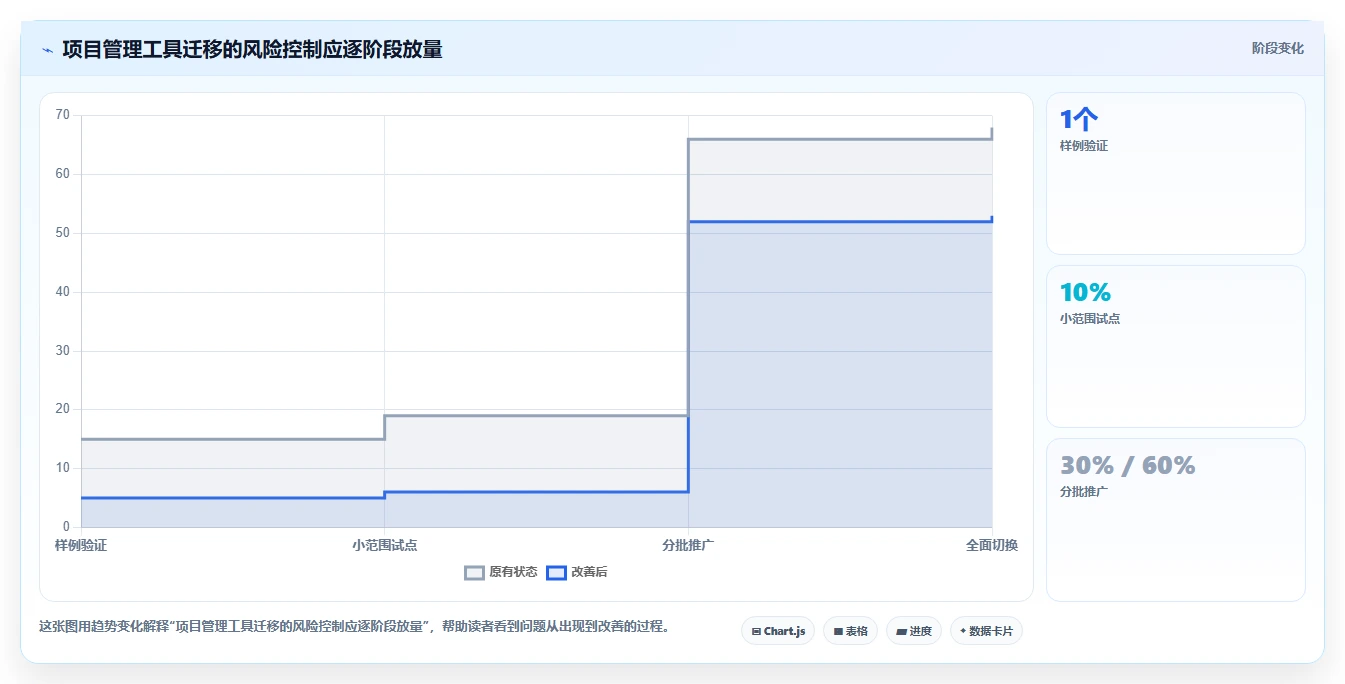Select the 进度 tag chip
Screen dimensions: 1345x684
tap(914, 631)
